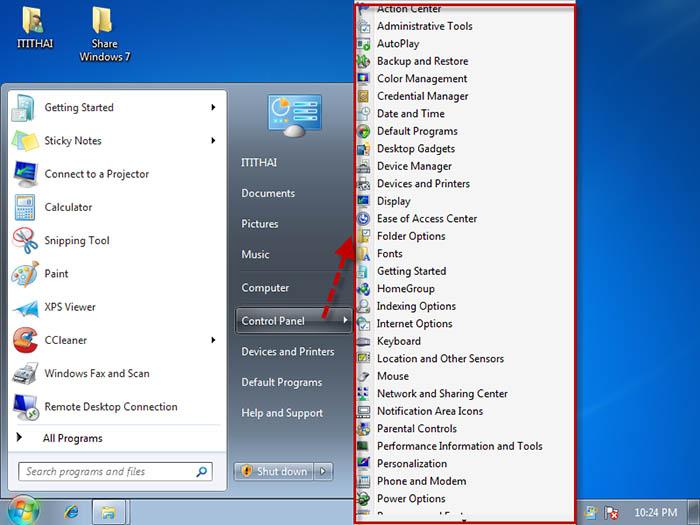700x525 pixels.
Task: Launch XPS Viewer
Action: tap(70, 307)
